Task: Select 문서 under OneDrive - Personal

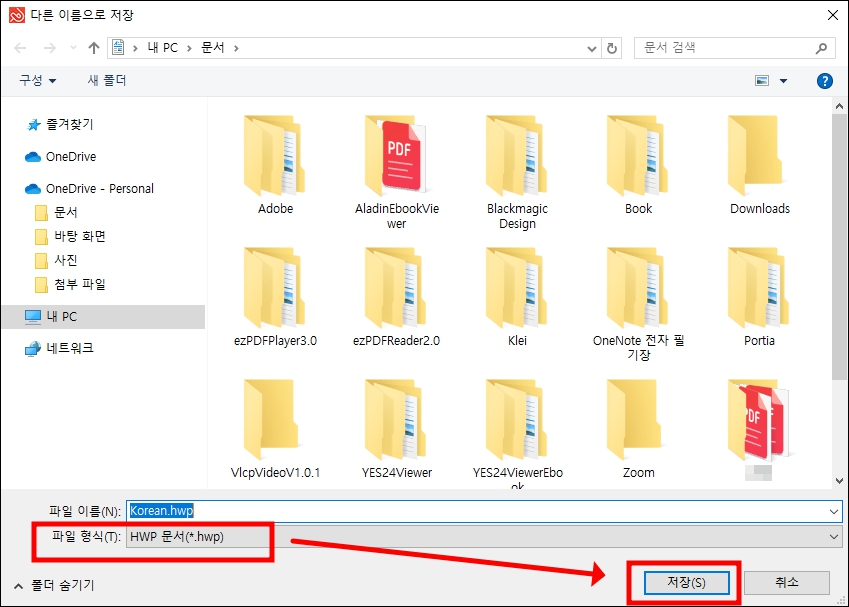Action: point(56,212)
